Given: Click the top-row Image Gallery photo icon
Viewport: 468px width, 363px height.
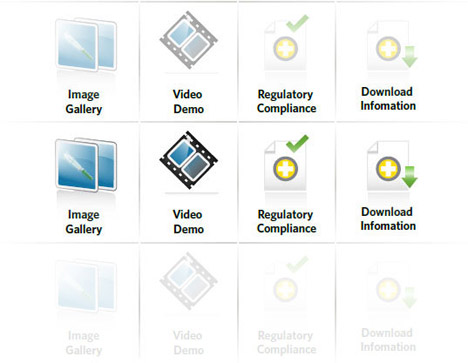Looking at the screenshot, I should tap(86, 44).
